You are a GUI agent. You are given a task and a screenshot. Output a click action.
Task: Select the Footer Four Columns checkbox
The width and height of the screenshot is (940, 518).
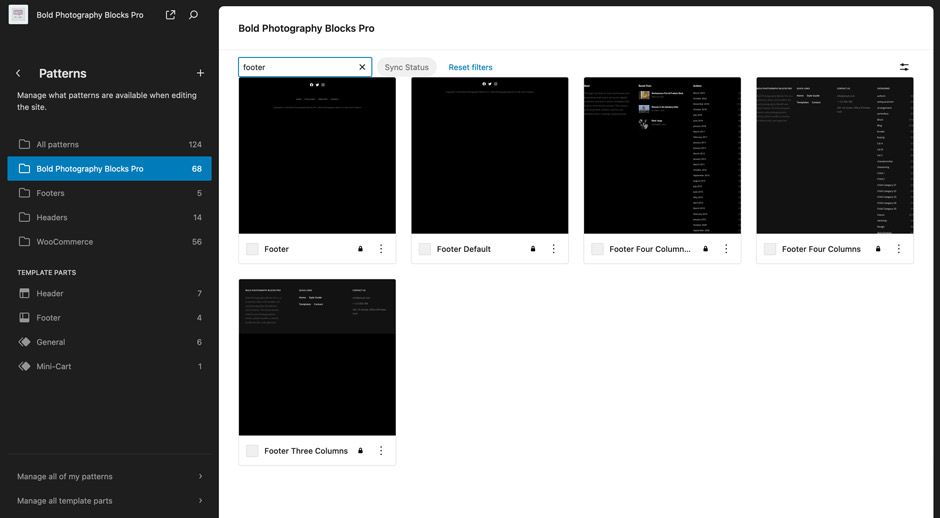pos(770,249)
